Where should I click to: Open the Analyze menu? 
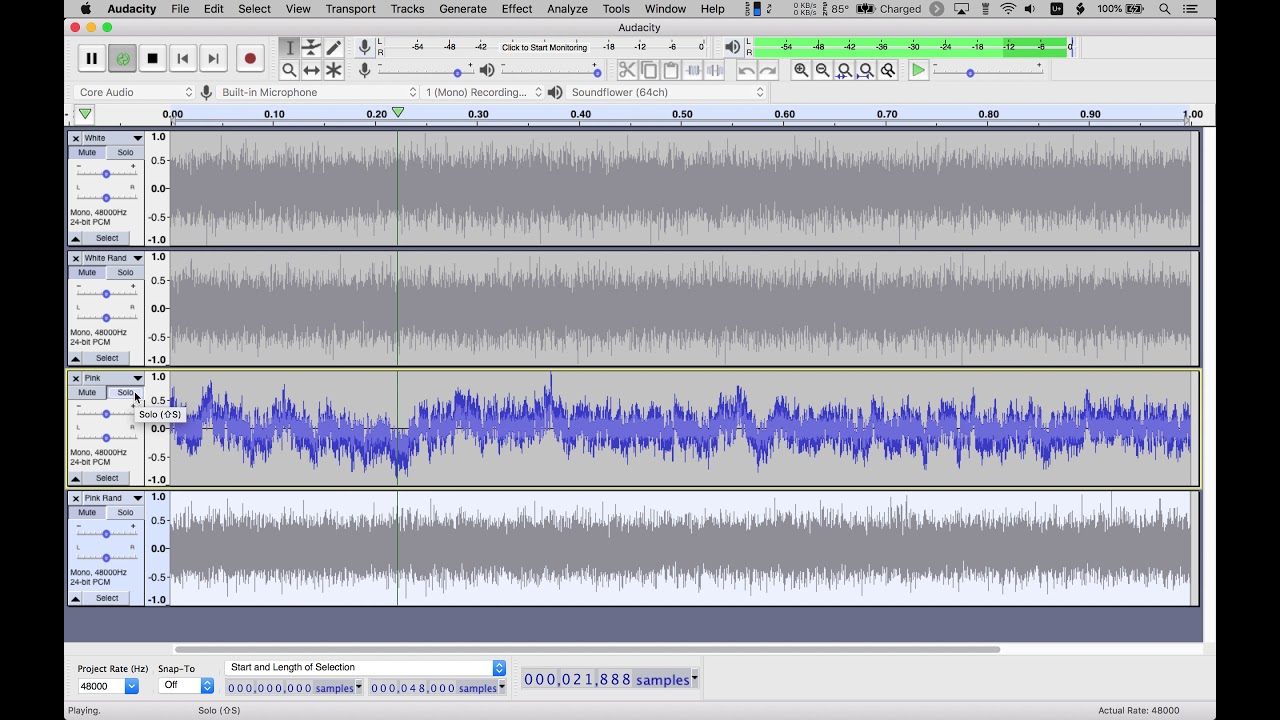pos(567,9)
